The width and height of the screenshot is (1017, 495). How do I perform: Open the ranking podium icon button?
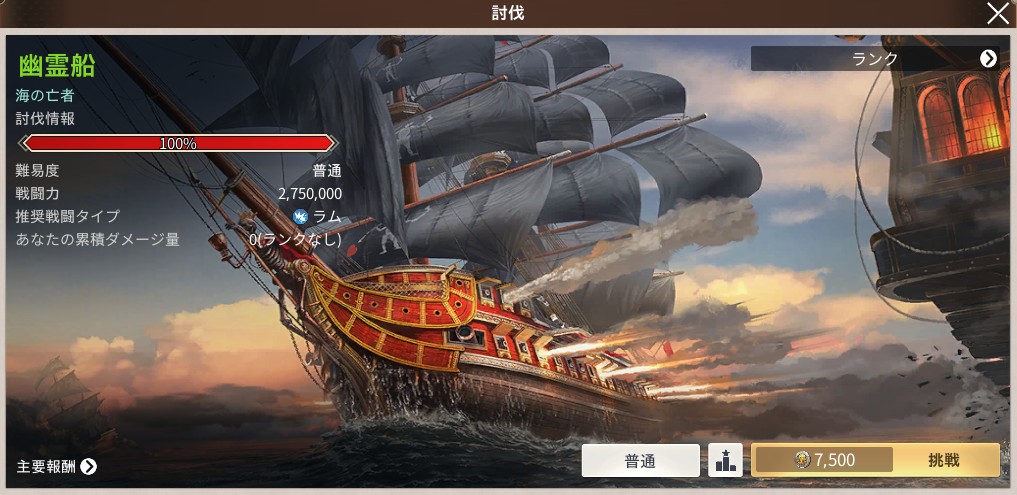pos(725,460)
